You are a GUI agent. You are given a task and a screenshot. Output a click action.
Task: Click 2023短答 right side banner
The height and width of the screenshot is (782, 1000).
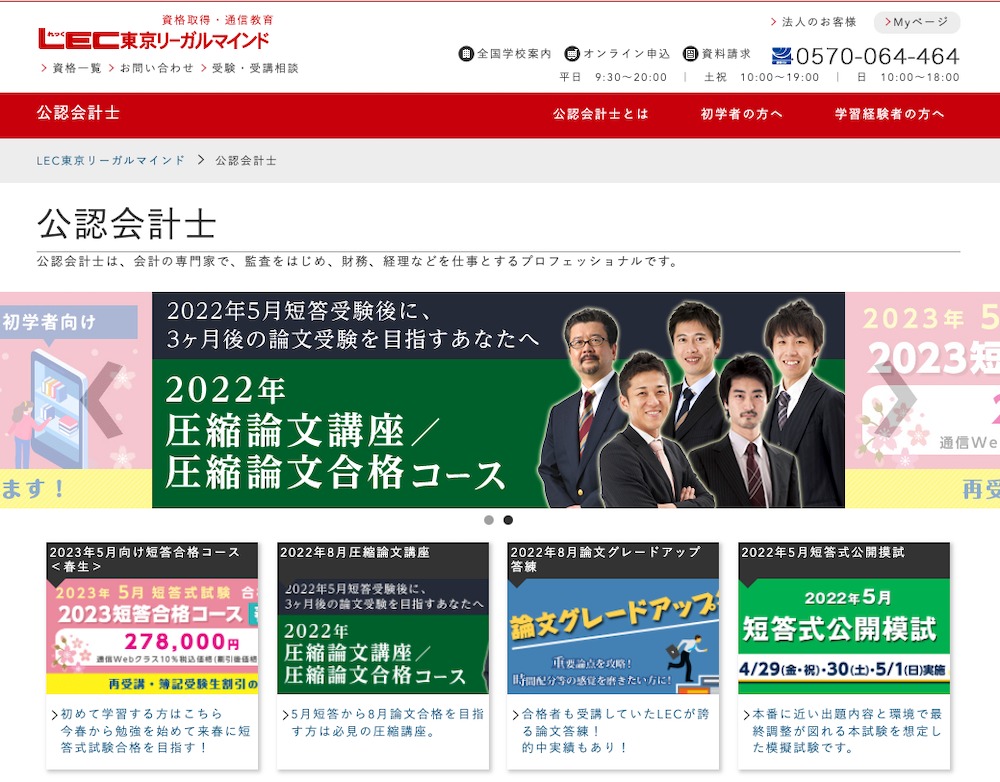coord(922,400)
